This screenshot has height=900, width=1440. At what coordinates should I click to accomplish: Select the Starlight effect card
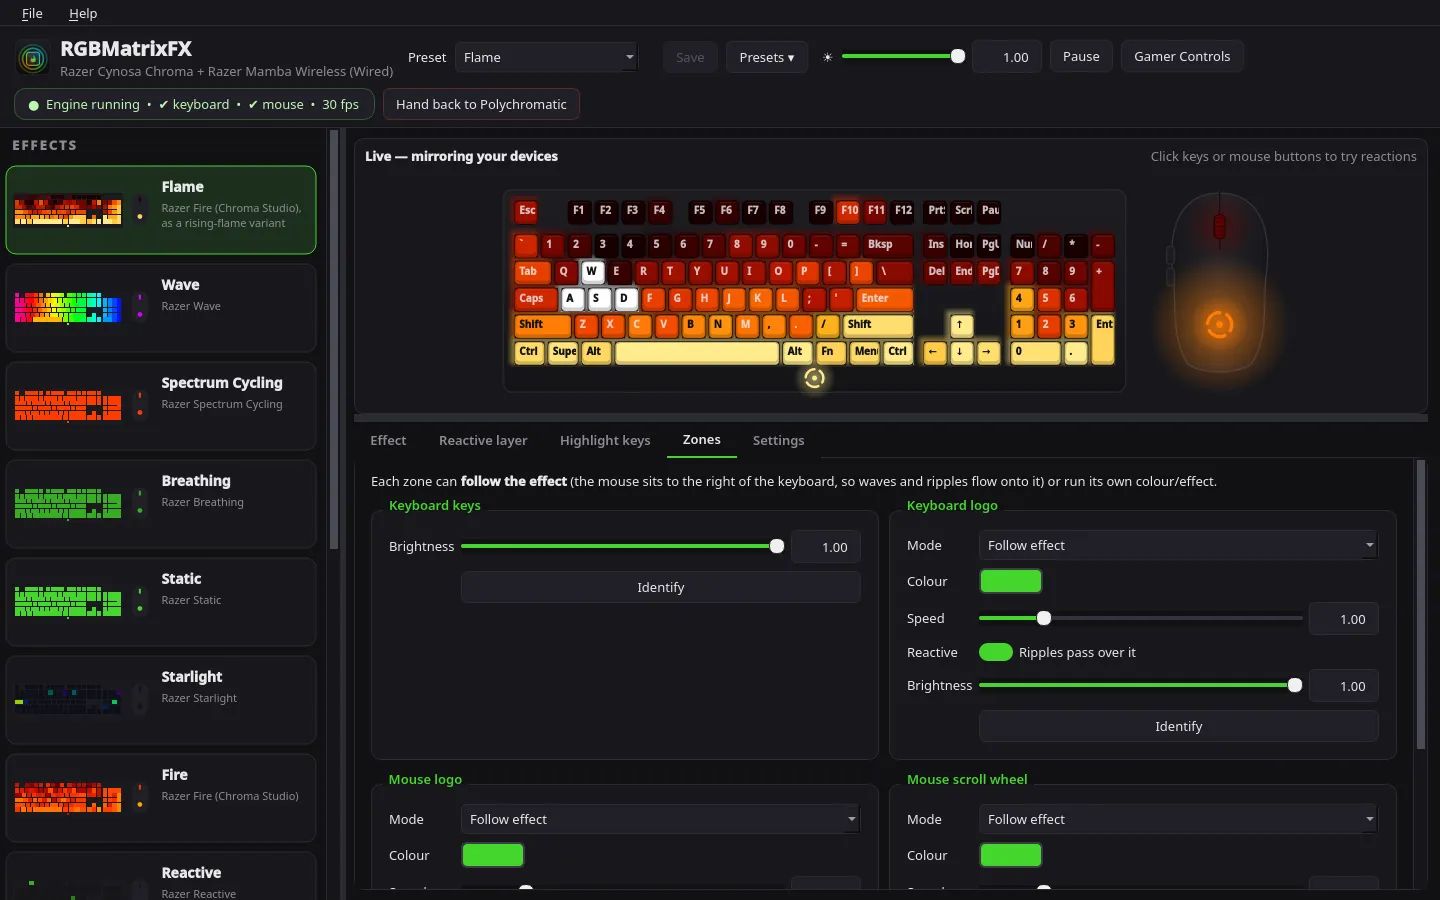pyautogui.click(x=161, y=699)
